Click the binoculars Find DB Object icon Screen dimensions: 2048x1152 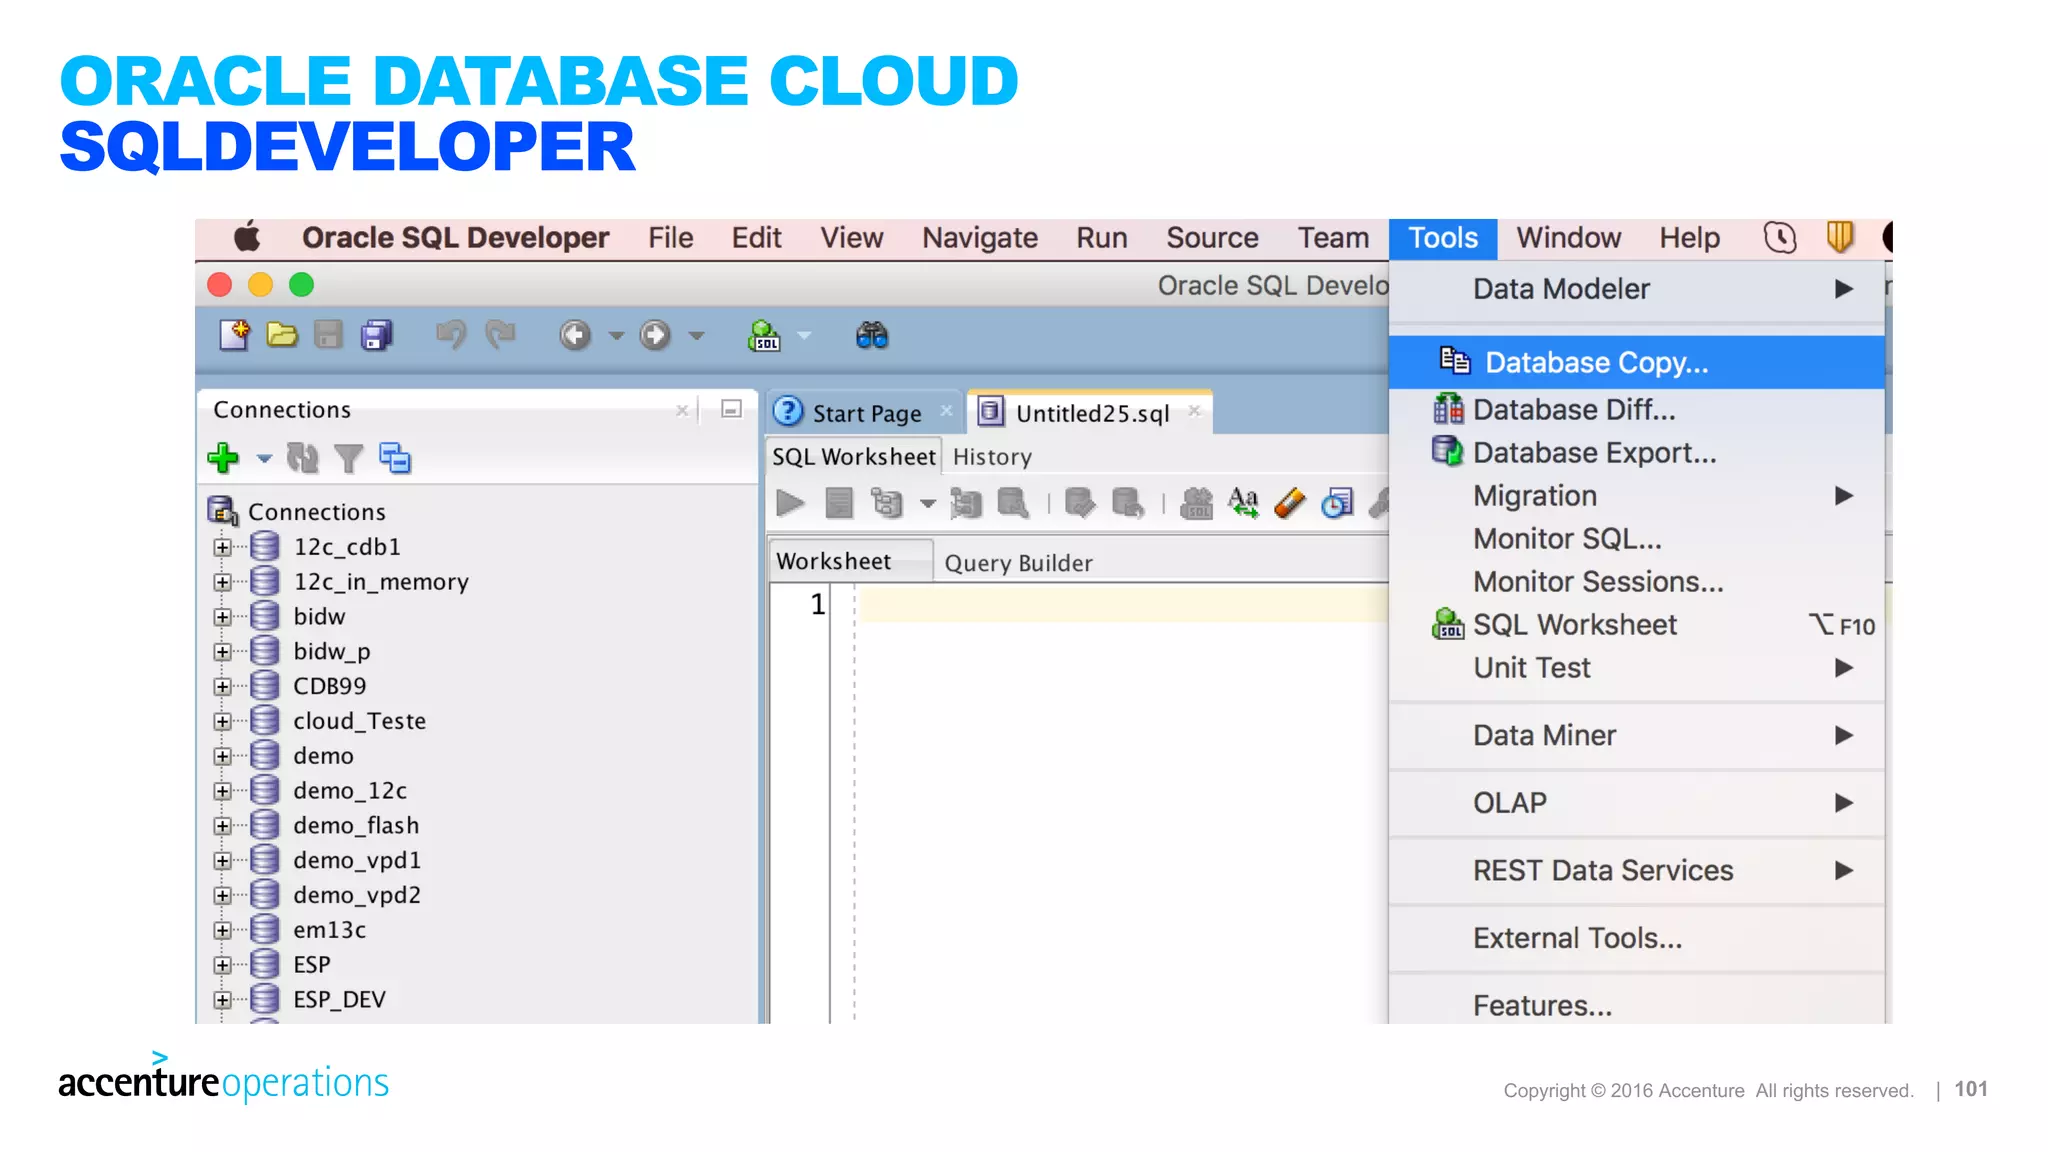872,335
